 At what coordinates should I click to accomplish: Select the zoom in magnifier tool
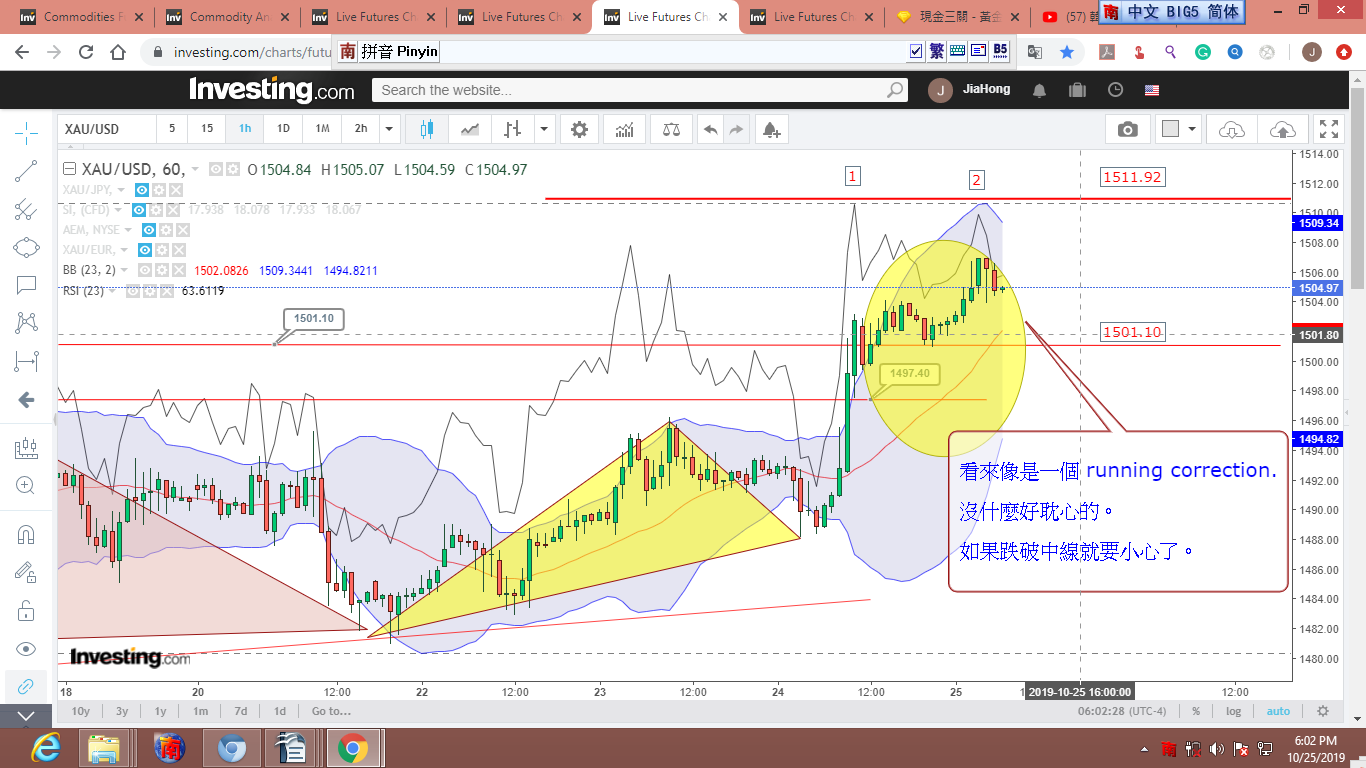[26, 485]
